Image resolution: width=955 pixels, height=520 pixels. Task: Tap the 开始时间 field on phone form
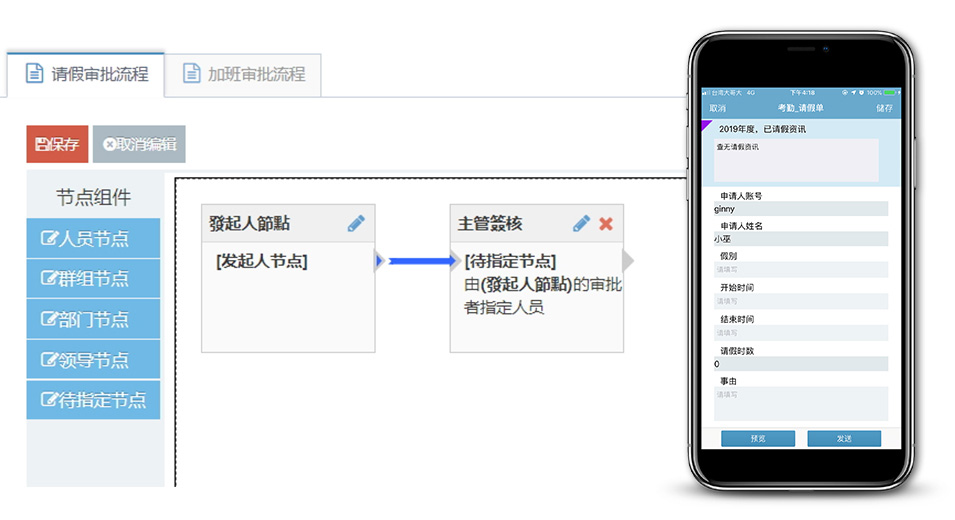[800, 301]
